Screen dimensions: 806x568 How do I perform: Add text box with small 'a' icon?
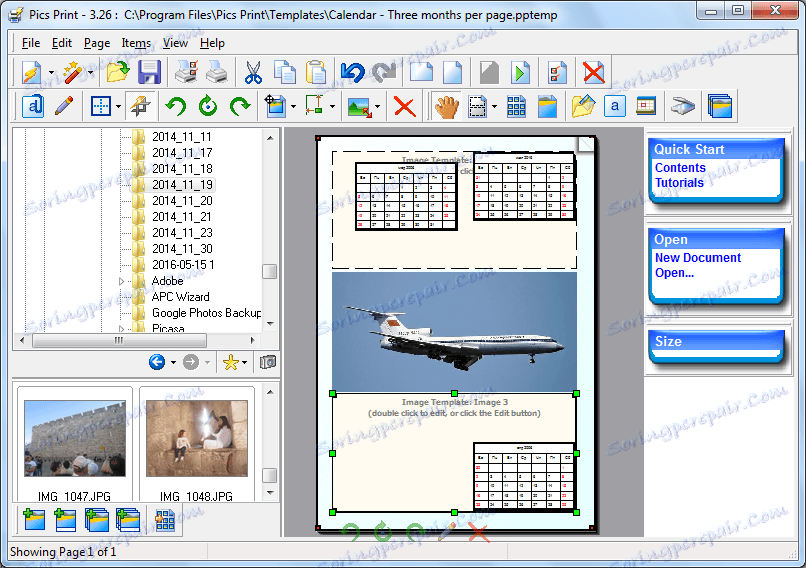tap(615, 106)
